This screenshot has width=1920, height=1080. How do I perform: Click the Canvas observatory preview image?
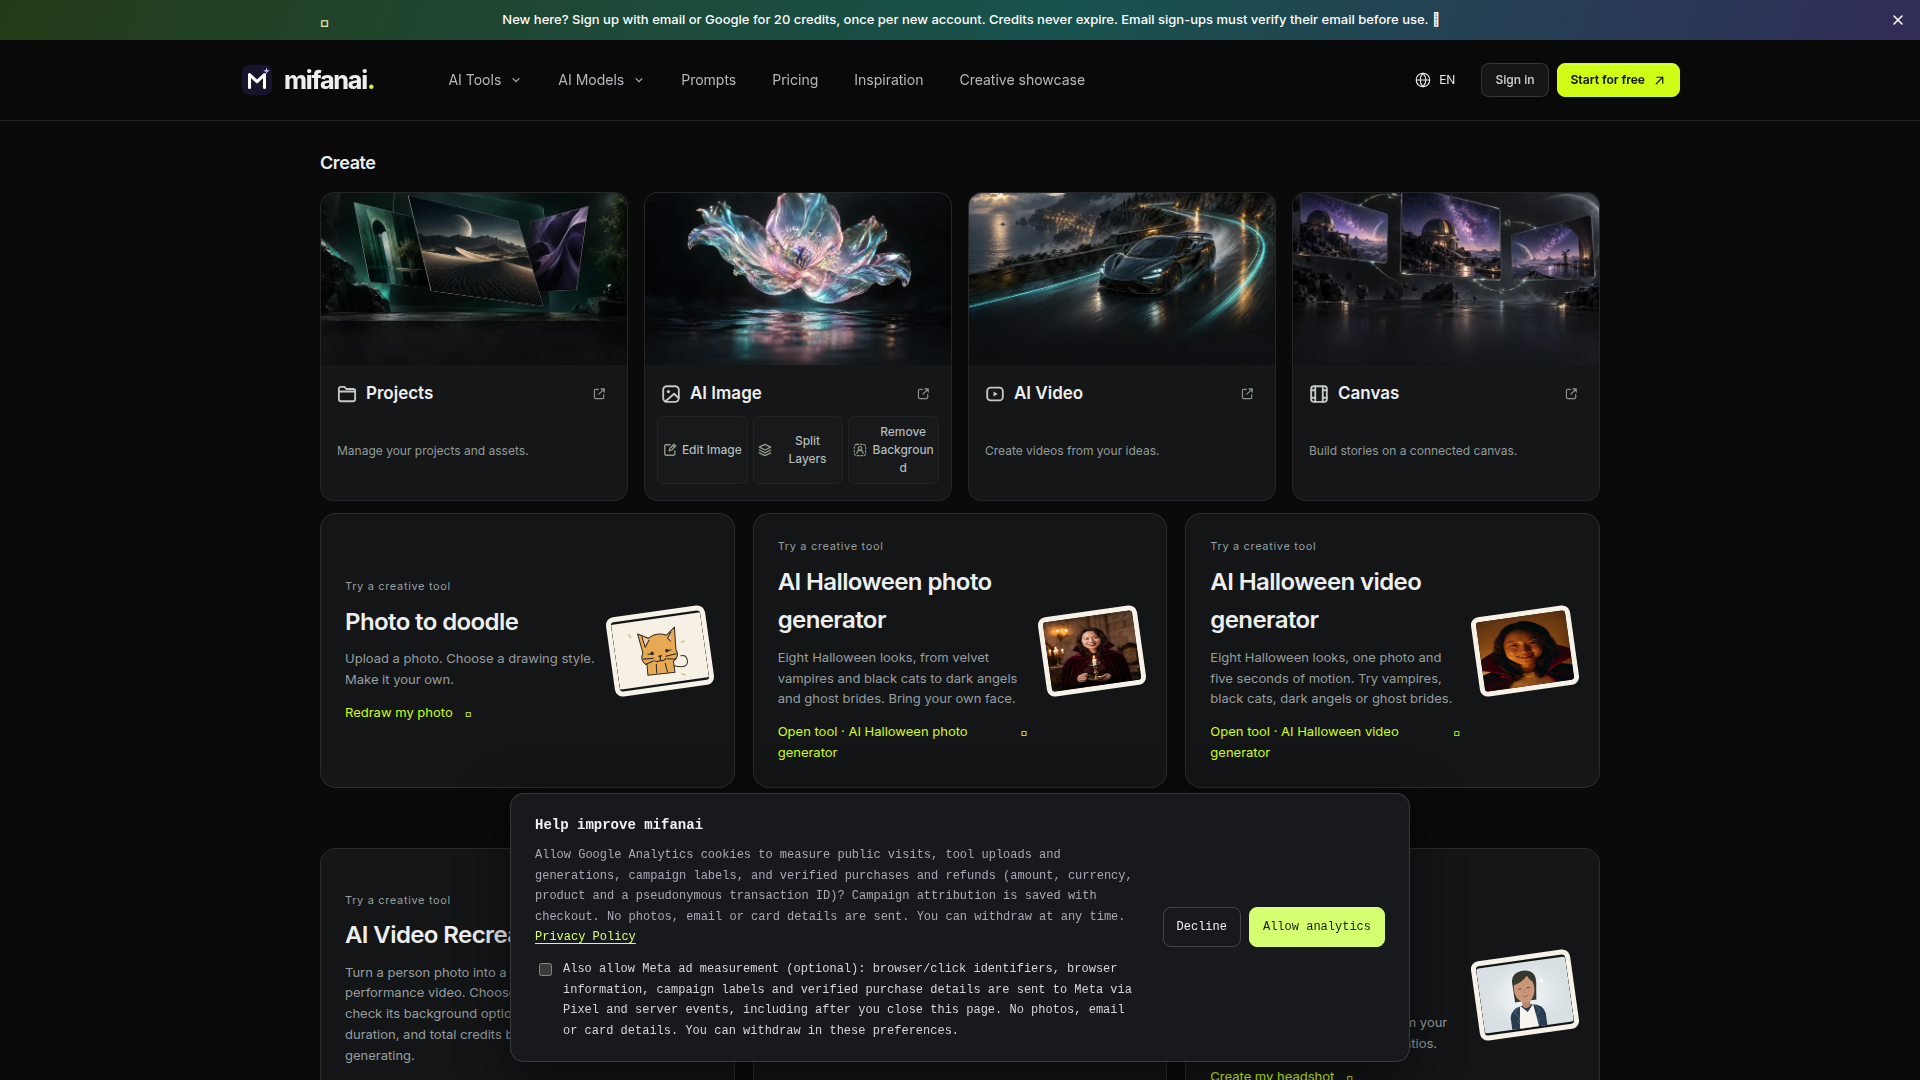(1446, 279)
